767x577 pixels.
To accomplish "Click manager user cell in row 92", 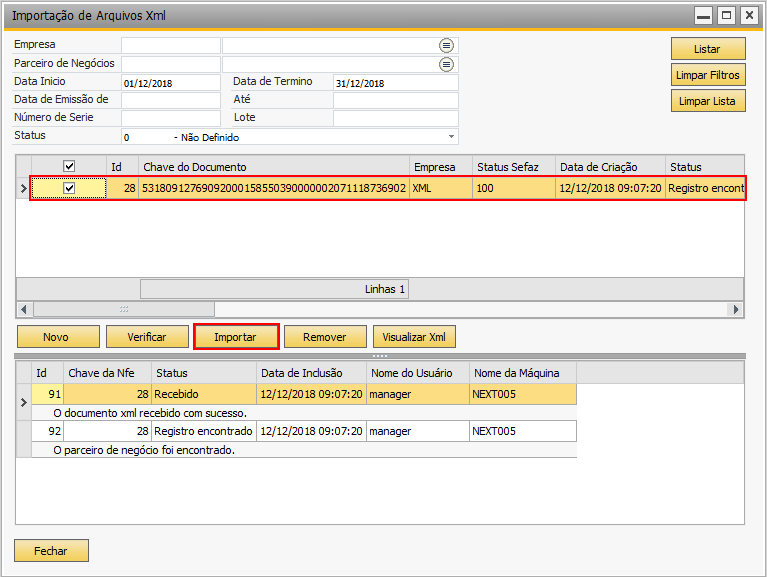I will [418, 431].
